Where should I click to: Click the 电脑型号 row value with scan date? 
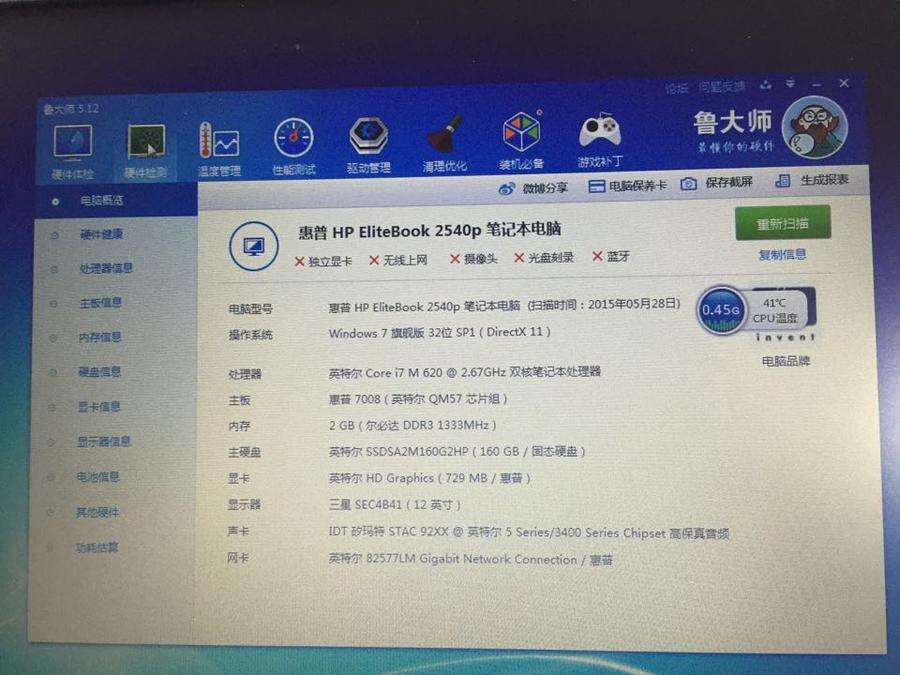[505, 305]
